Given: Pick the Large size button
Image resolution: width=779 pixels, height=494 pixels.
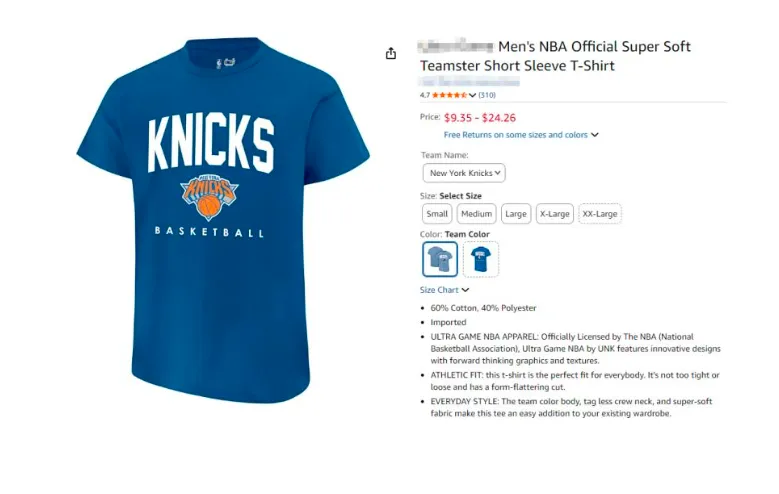Looking at the screenshot, I should pos(516,214).
